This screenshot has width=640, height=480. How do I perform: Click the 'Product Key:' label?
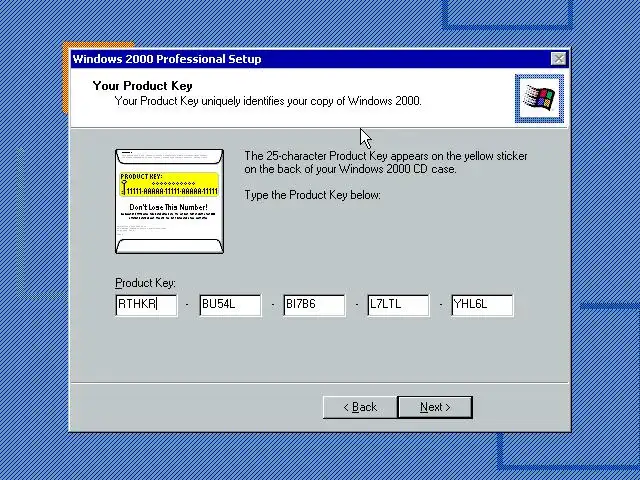click(145, 283)
